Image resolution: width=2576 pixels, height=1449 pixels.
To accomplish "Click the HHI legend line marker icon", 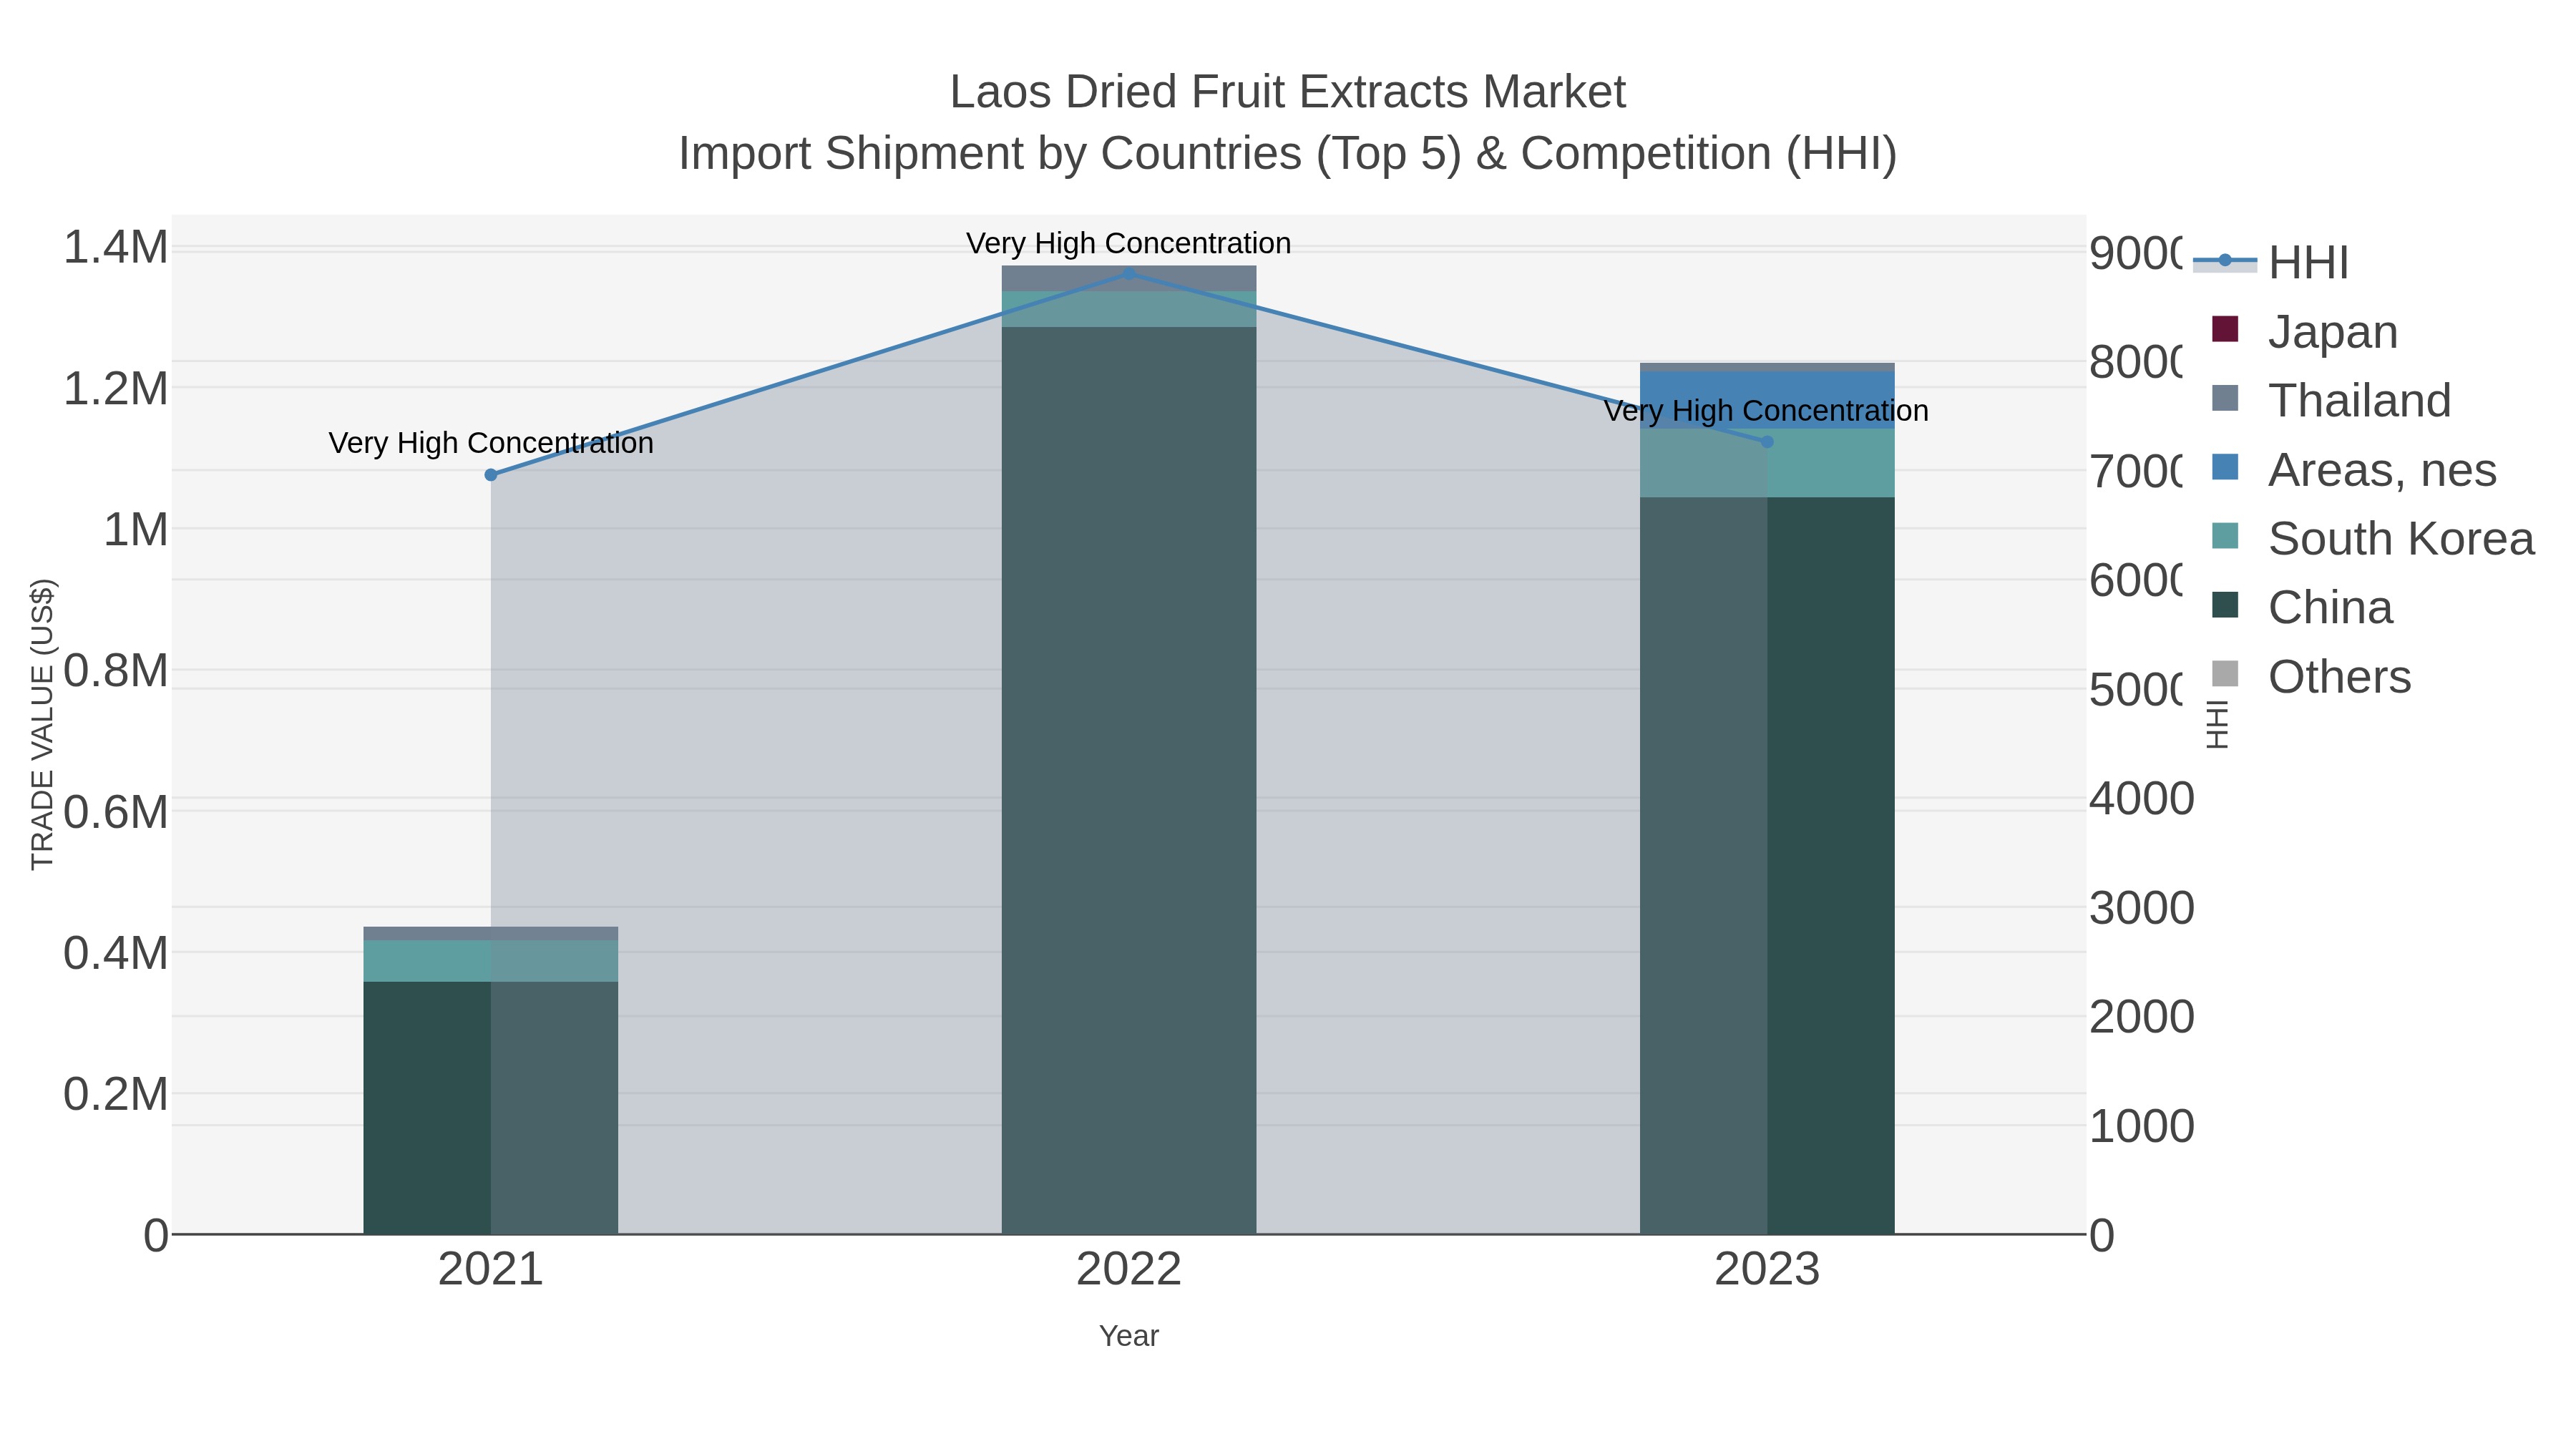I will [2225, 261].
